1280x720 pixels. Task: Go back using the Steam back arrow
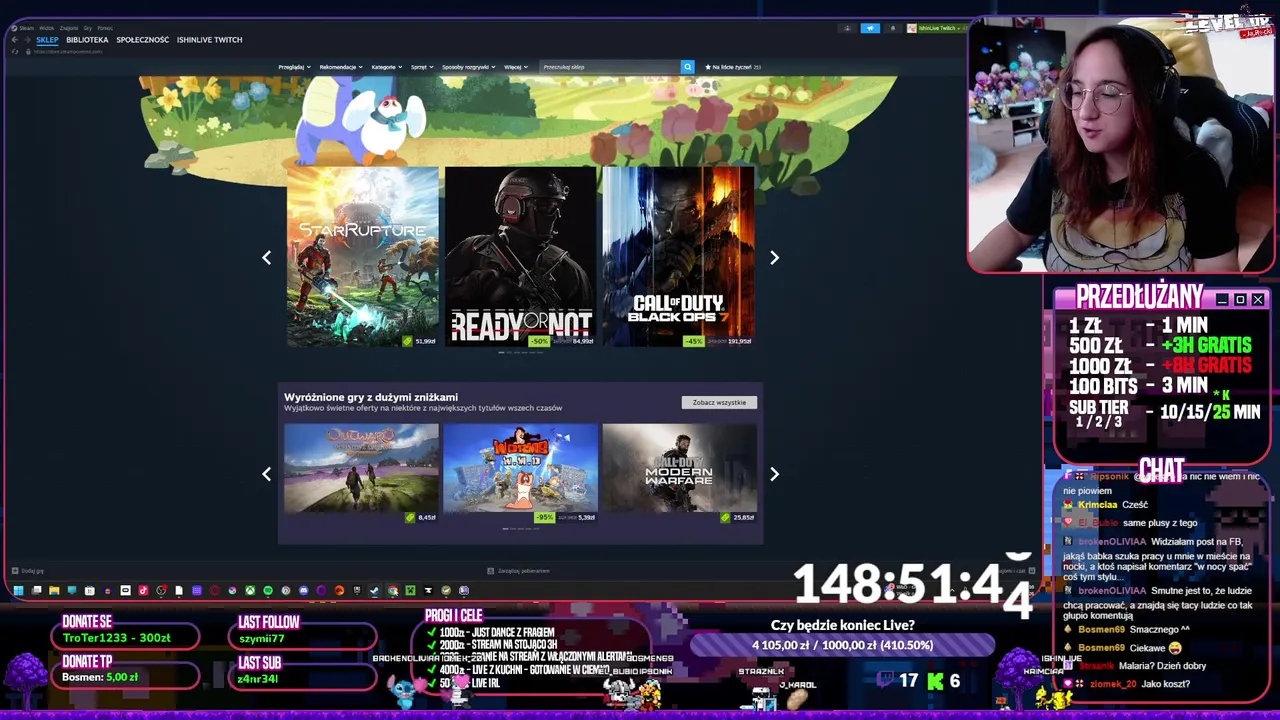point(15,40)
